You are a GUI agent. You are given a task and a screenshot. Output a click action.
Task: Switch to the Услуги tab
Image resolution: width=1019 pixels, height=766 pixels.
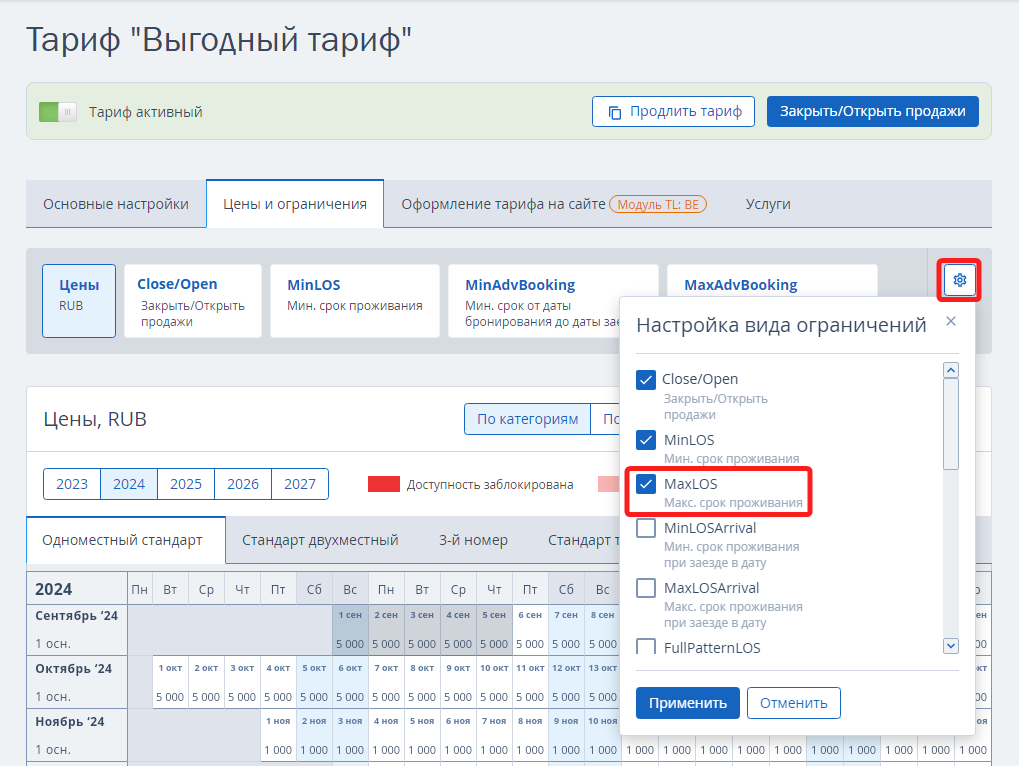click(768, 204)
